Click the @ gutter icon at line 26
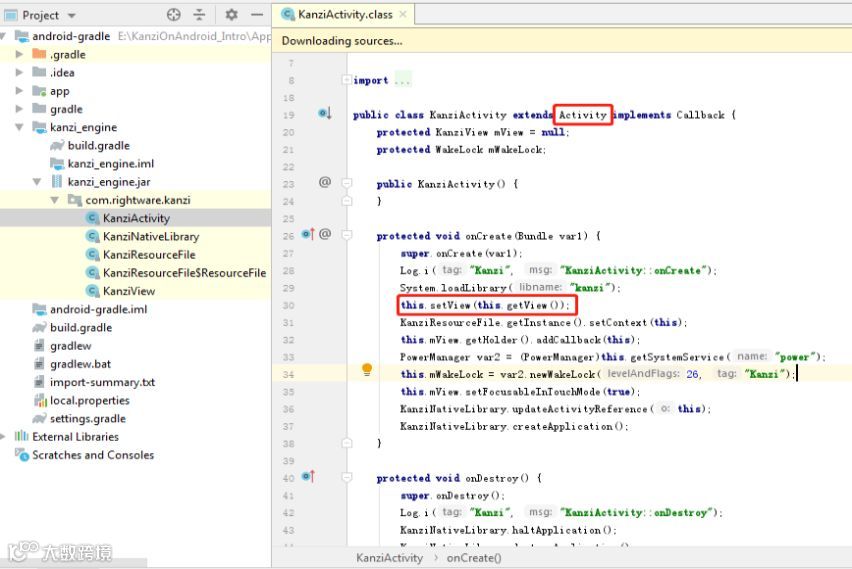This screenshot has height=569, width=852. [325, 234]
